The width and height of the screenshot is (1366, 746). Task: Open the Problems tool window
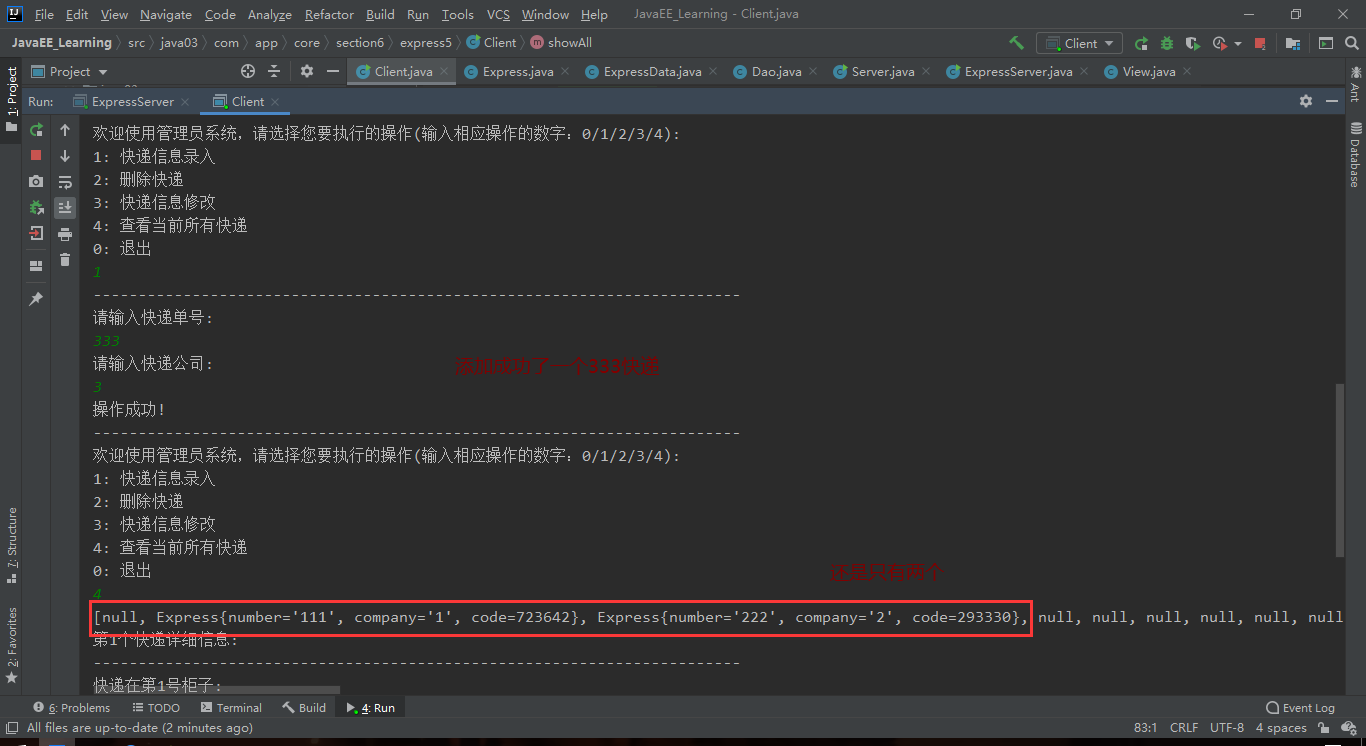[72, 707]
